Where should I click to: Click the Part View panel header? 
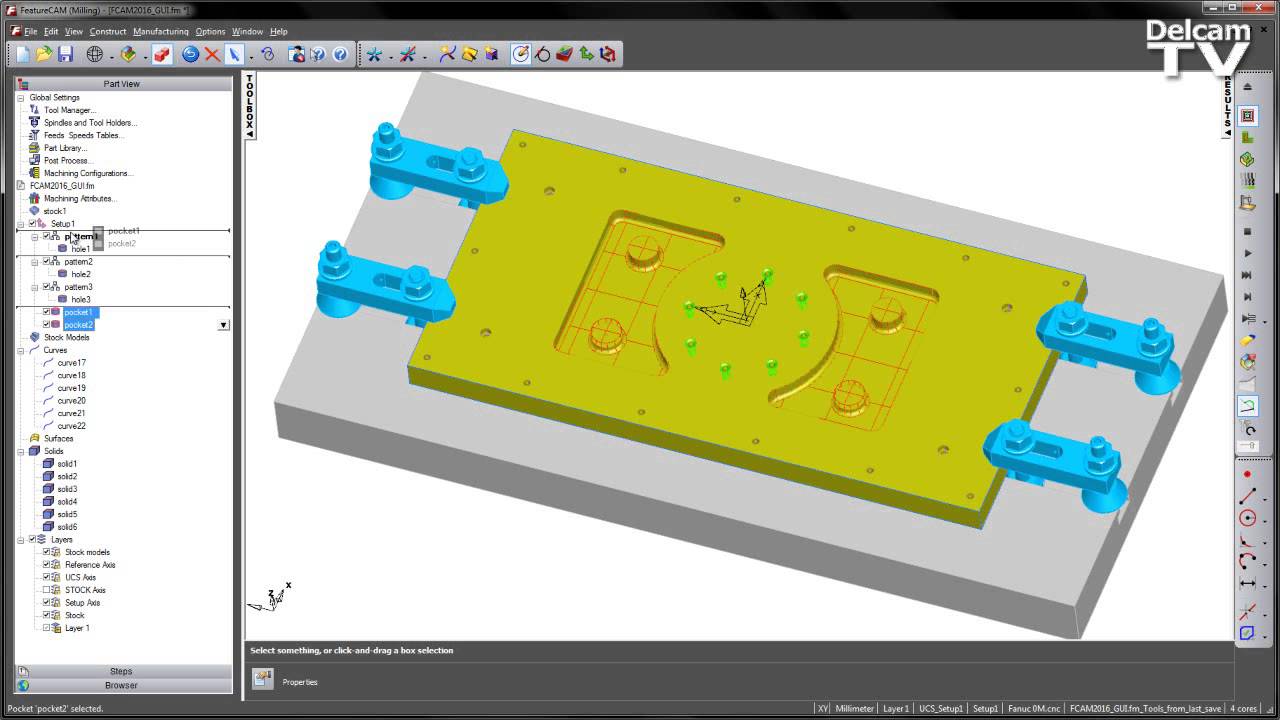point(122,84)
